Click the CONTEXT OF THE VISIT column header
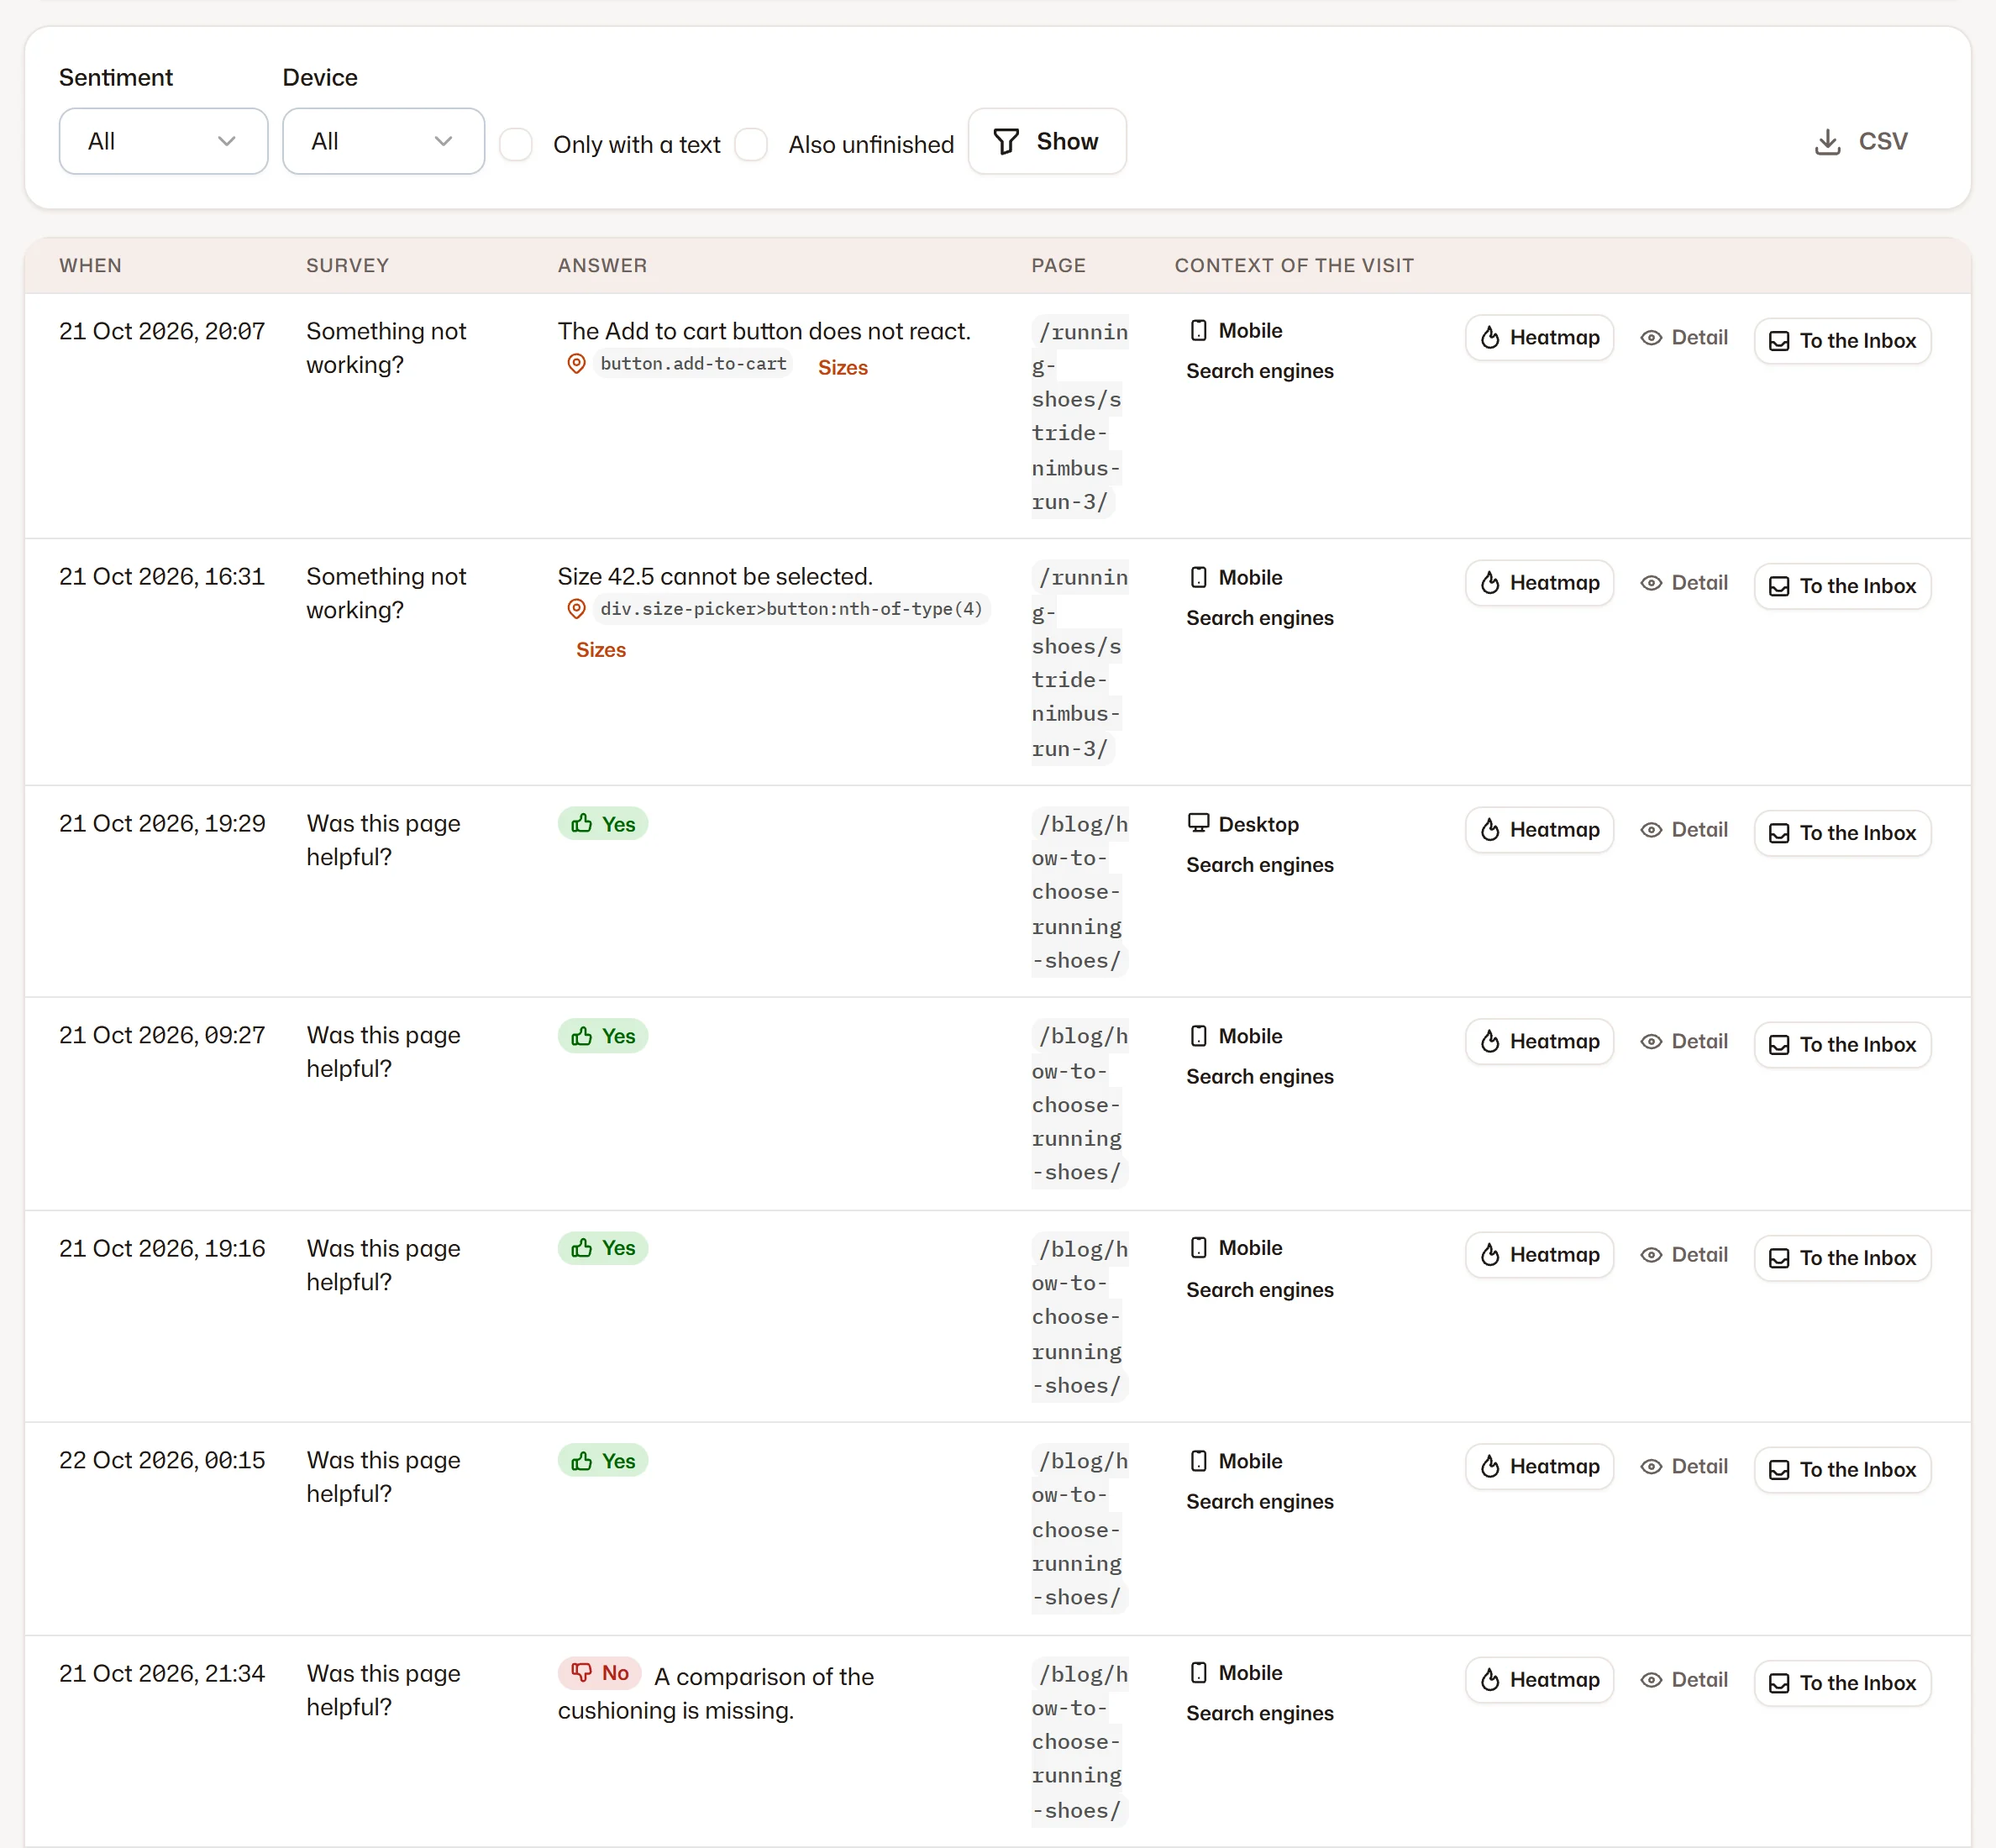Image resolution: width=1996 pixels, height=1848 pixels. (1294, 266)
